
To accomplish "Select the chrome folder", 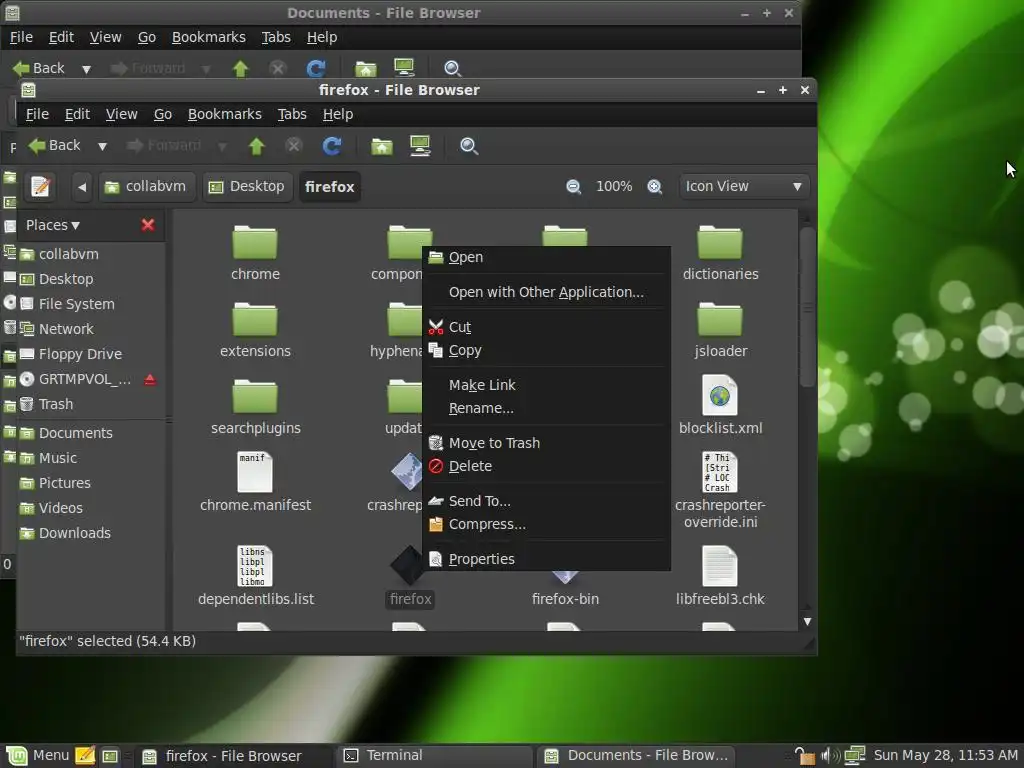I will pos(255,253).
